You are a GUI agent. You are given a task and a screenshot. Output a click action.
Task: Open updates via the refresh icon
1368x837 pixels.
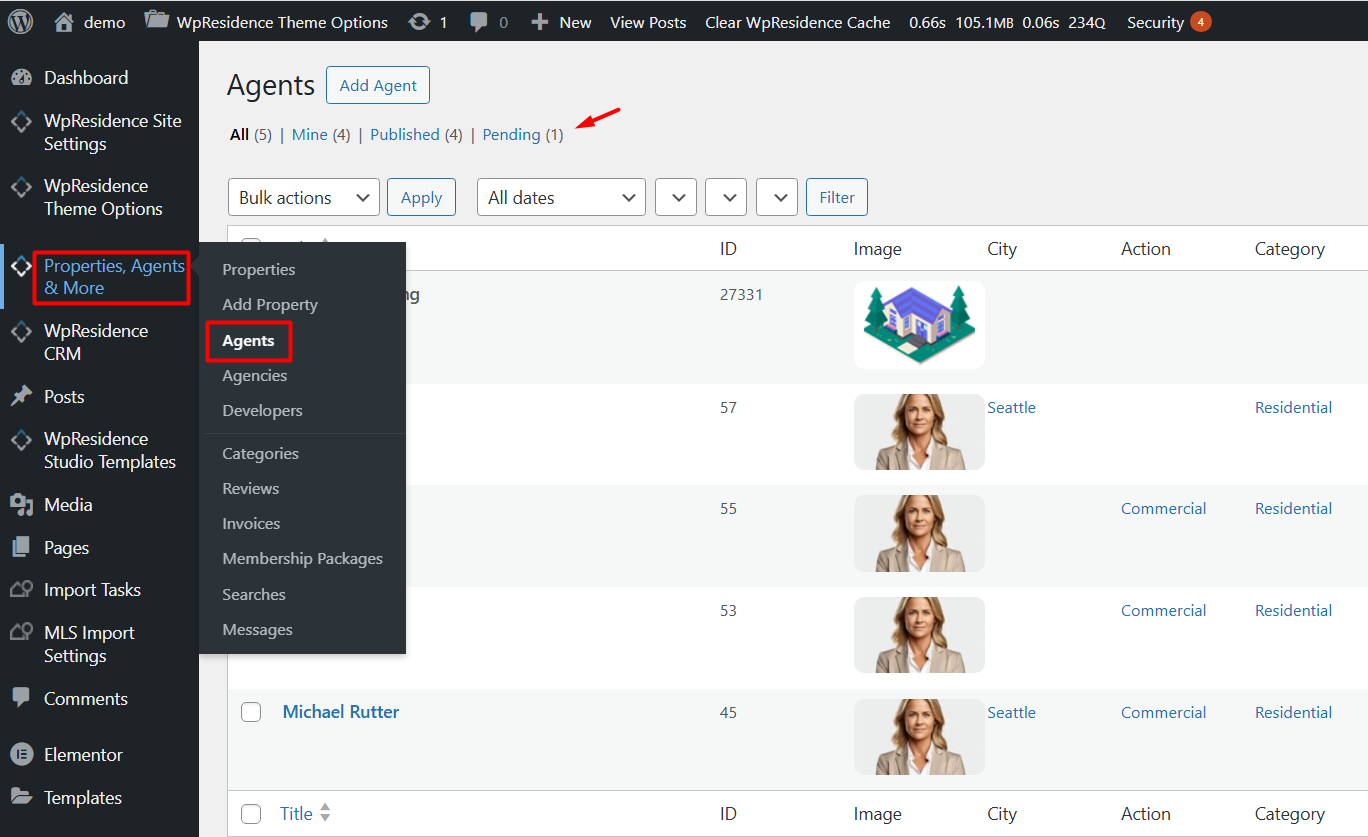pos(420,22)
